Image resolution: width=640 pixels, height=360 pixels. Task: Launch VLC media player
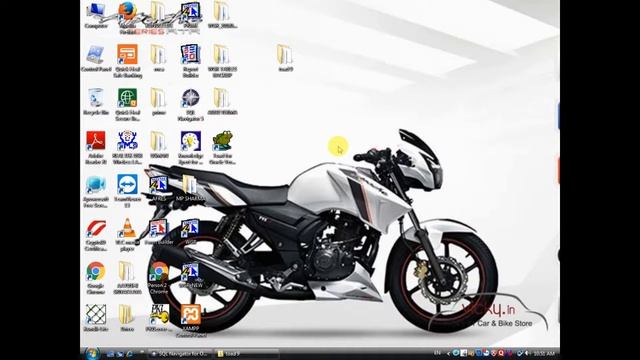tap(127, 235)
